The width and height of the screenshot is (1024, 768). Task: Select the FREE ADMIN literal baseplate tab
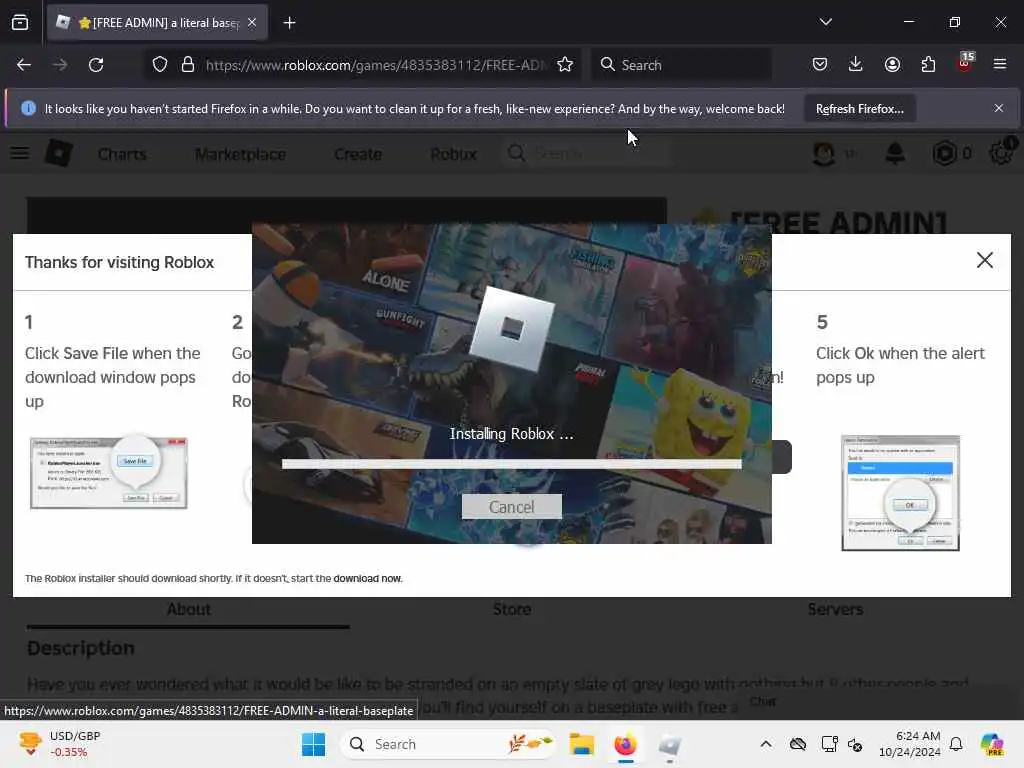click(157, 23)
